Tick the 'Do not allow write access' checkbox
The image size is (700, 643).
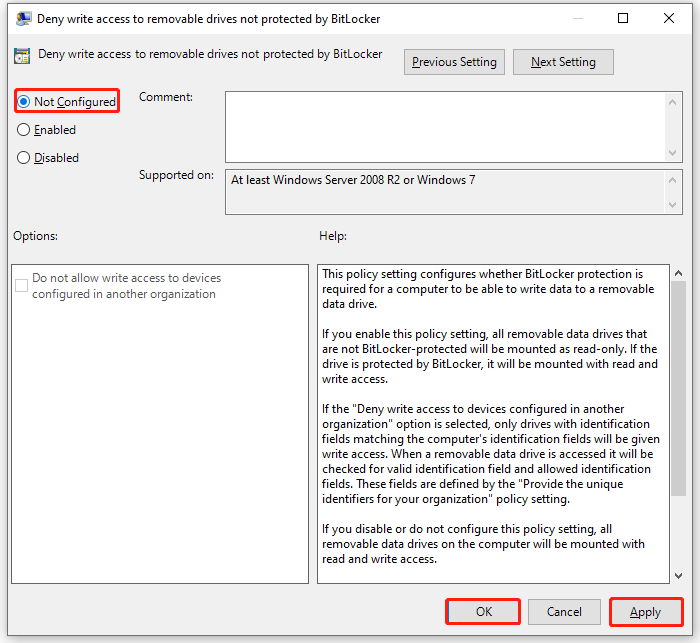point(21,285)
